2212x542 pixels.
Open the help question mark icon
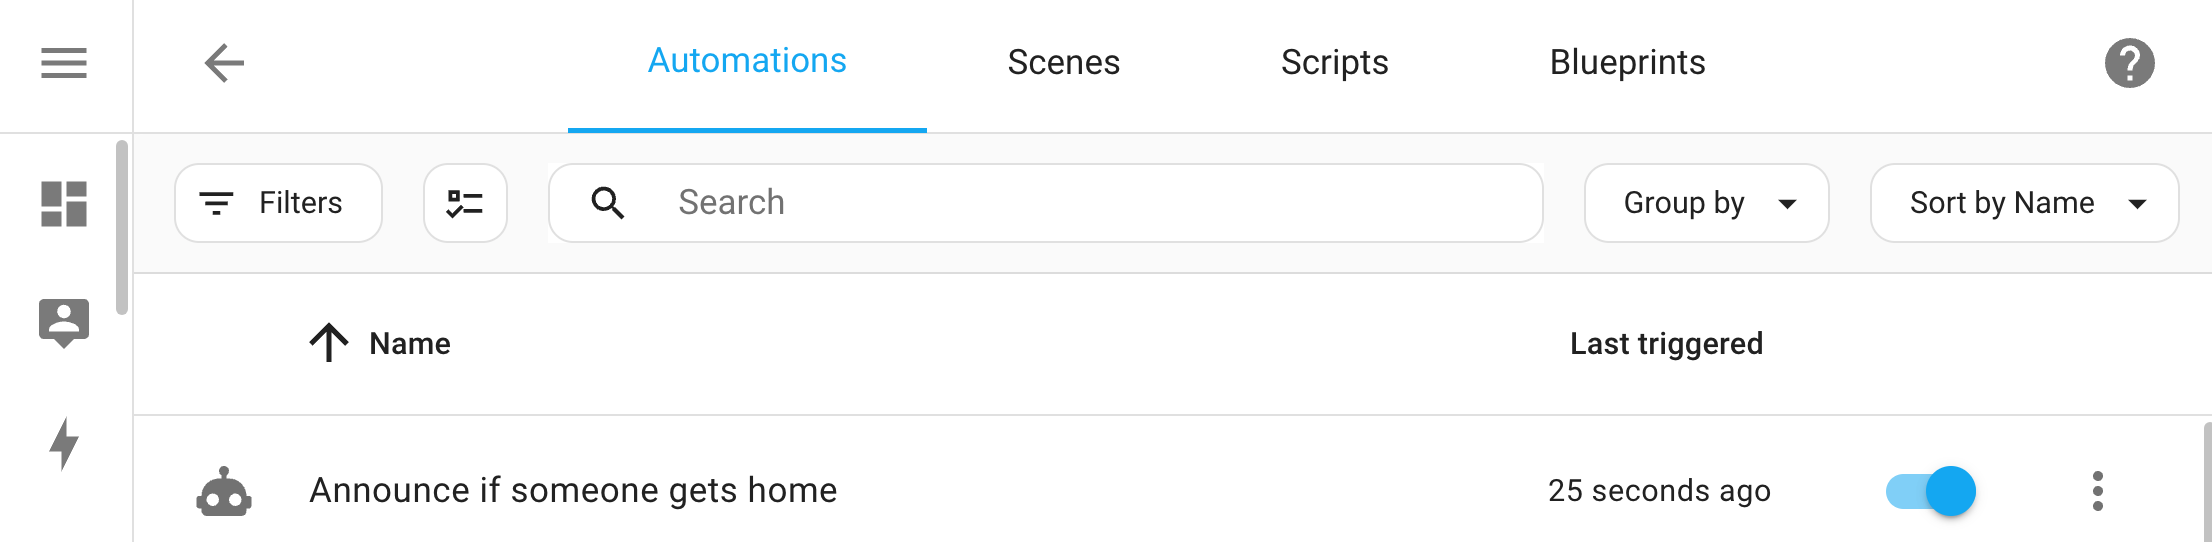click(x=2129, y=63)
